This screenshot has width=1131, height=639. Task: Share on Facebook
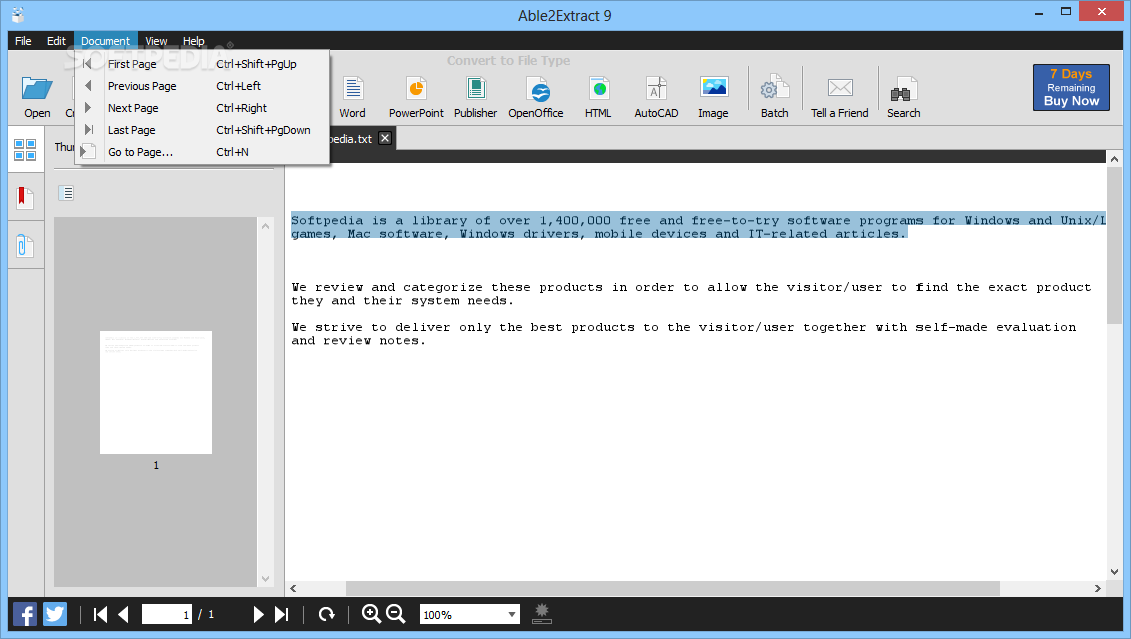pos(25,614)
